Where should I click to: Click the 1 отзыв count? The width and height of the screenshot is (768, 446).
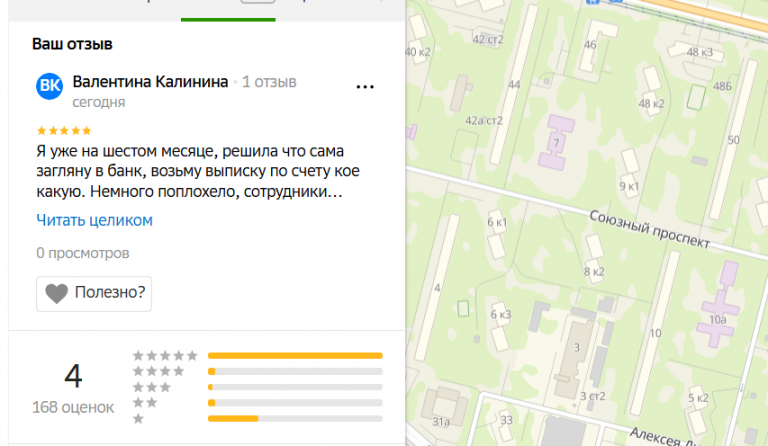(x=269, y=82)
